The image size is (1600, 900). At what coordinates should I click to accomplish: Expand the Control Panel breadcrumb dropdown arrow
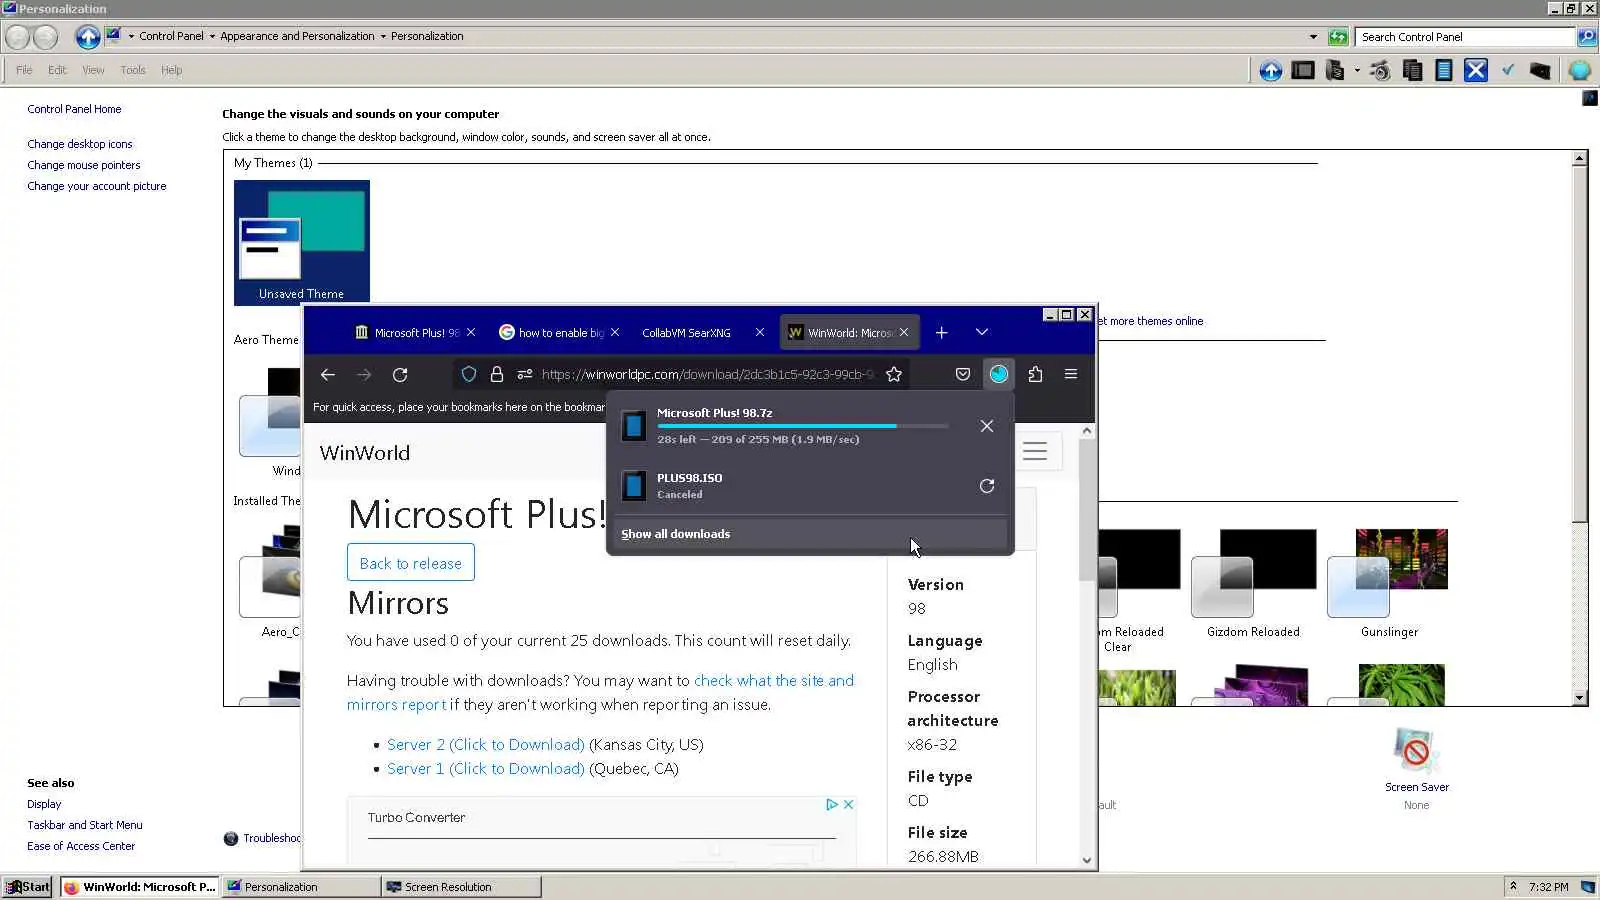tap(212, 36)
